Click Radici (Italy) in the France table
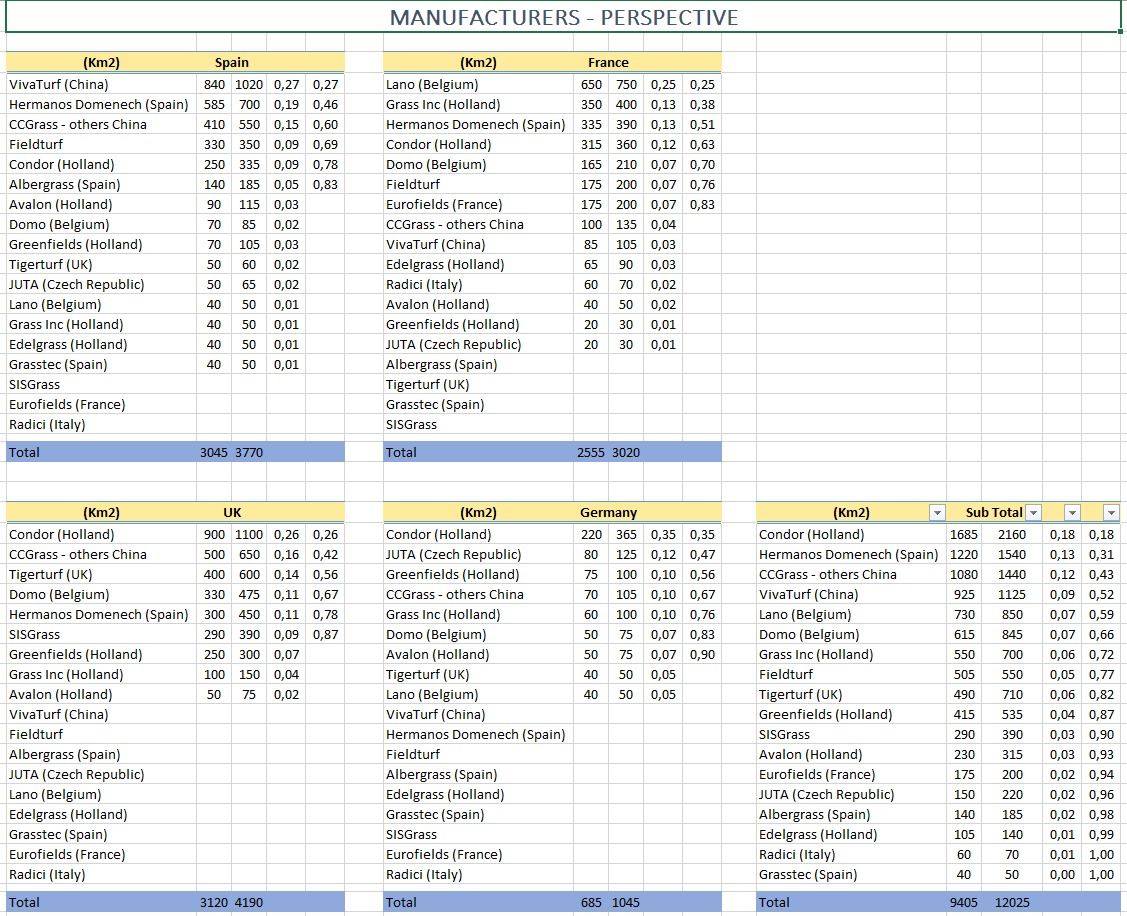Screen dimensions: 1127x916 (x=424, y=284)
